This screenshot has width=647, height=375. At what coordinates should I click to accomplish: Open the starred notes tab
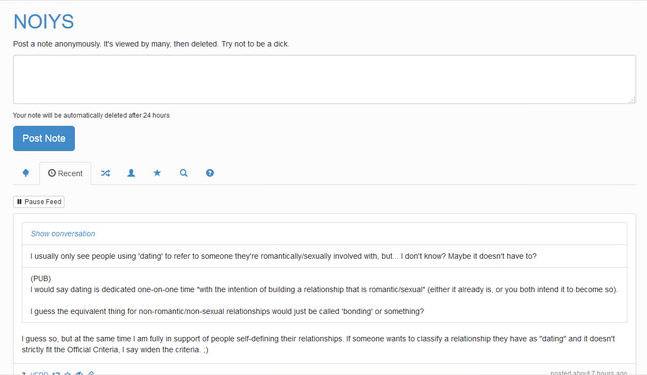[x=157, y=173]
